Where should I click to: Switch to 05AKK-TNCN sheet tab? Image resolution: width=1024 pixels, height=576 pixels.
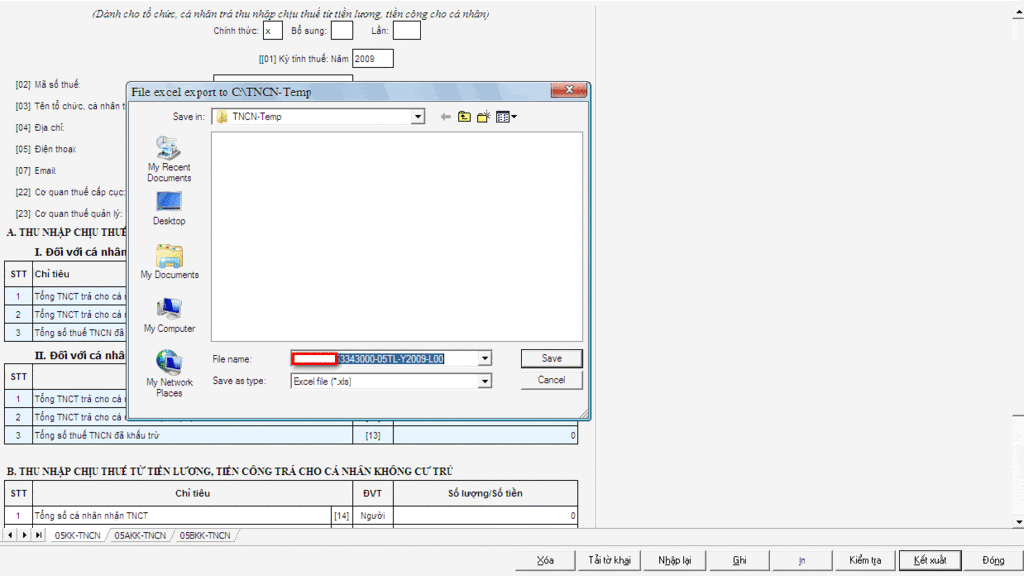[140, 536]
